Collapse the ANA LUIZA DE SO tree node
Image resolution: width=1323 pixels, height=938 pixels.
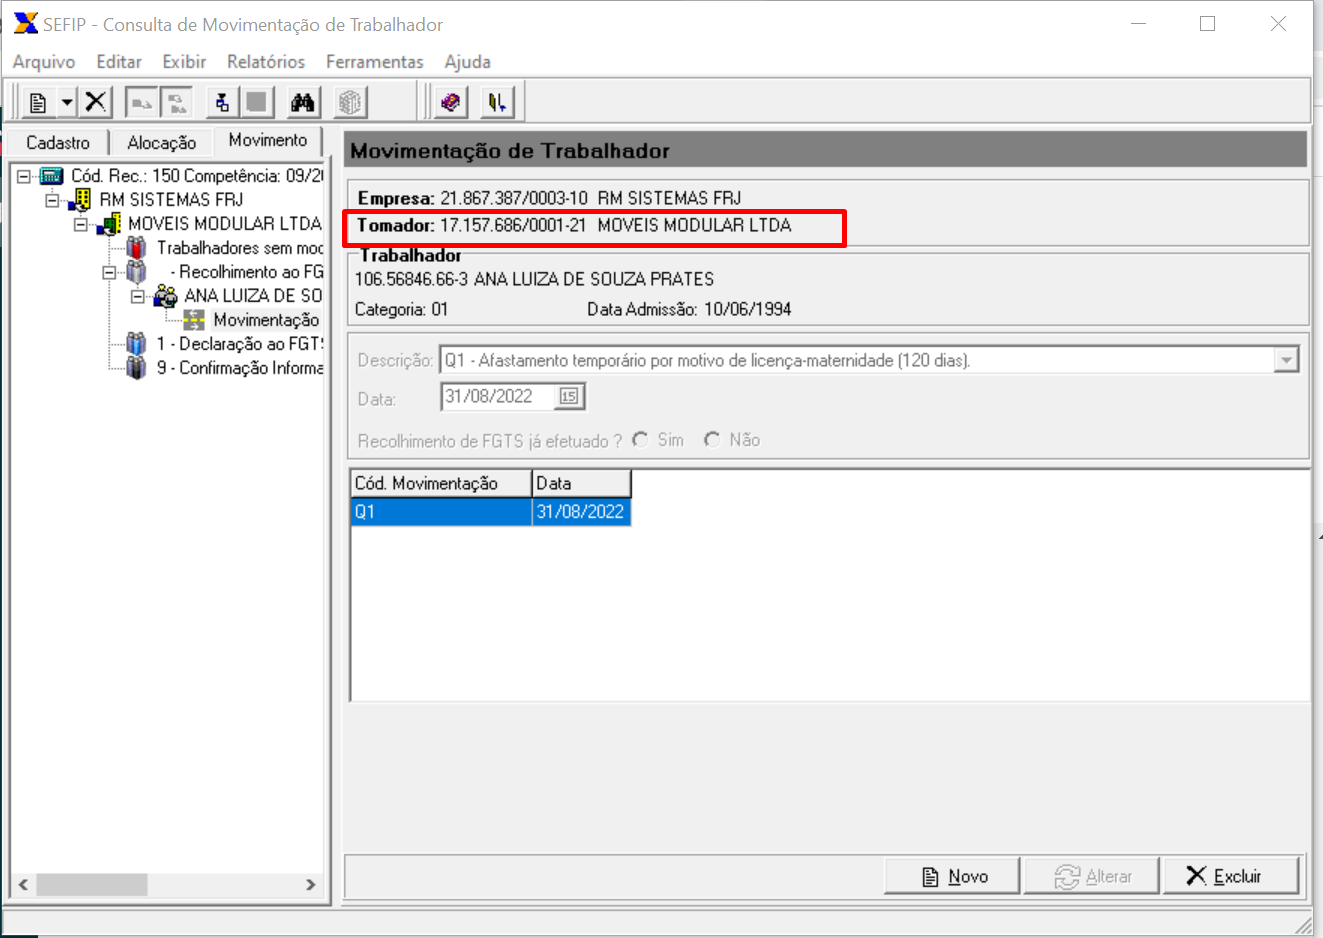[138, 296]
